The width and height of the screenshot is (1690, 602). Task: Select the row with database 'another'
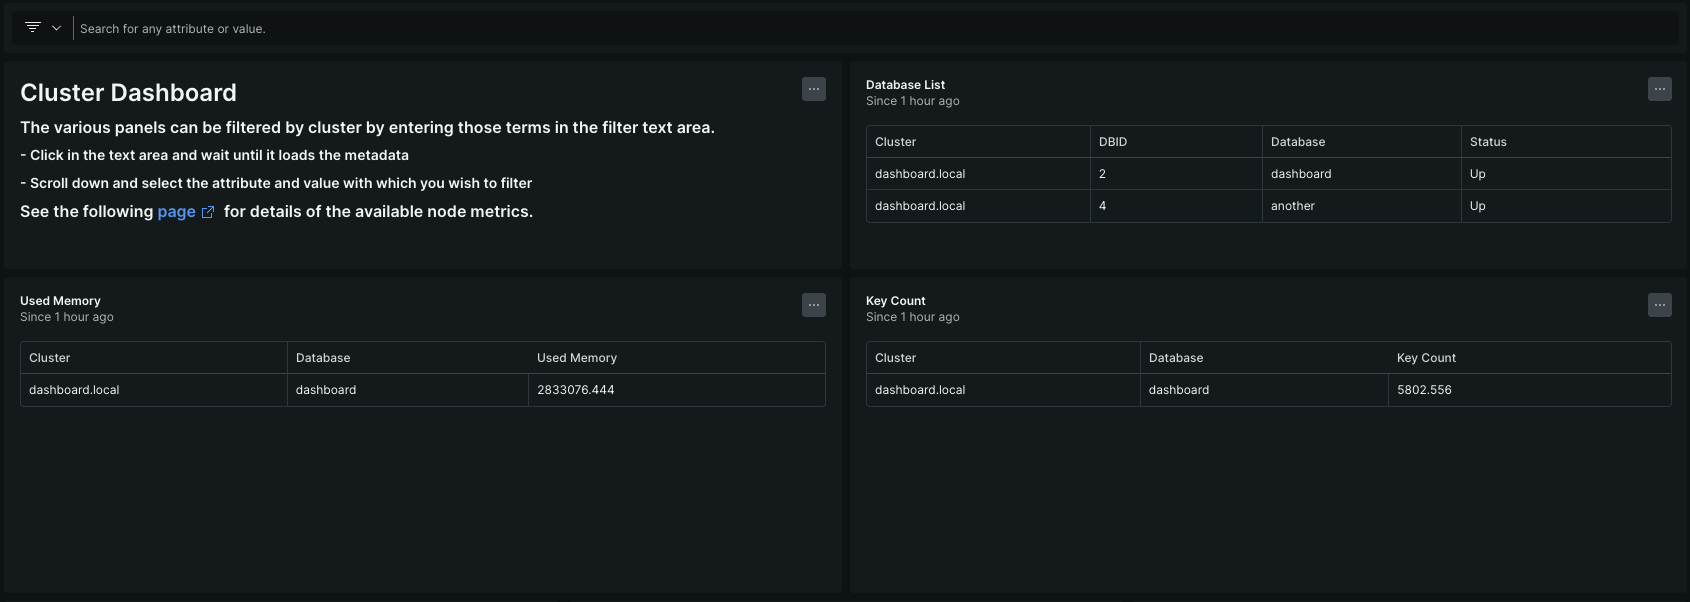(x=1293, y=206)
